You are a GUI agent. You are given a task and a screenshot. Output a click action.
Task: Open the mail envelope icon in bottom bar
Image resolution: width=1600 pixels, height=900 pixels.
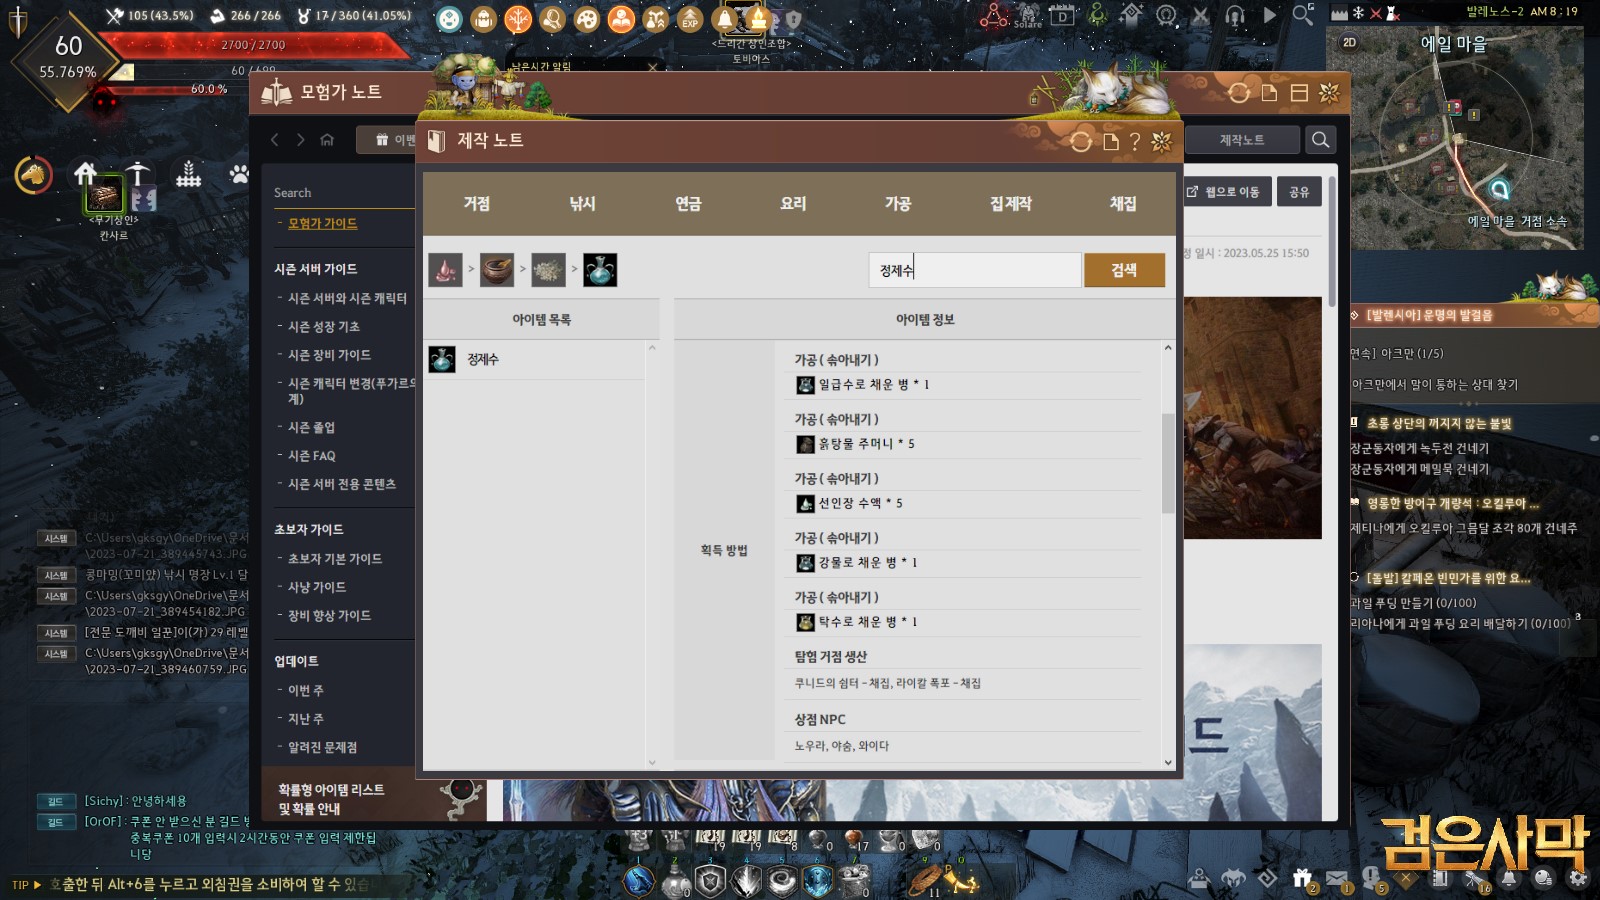tap(1337, 878)
